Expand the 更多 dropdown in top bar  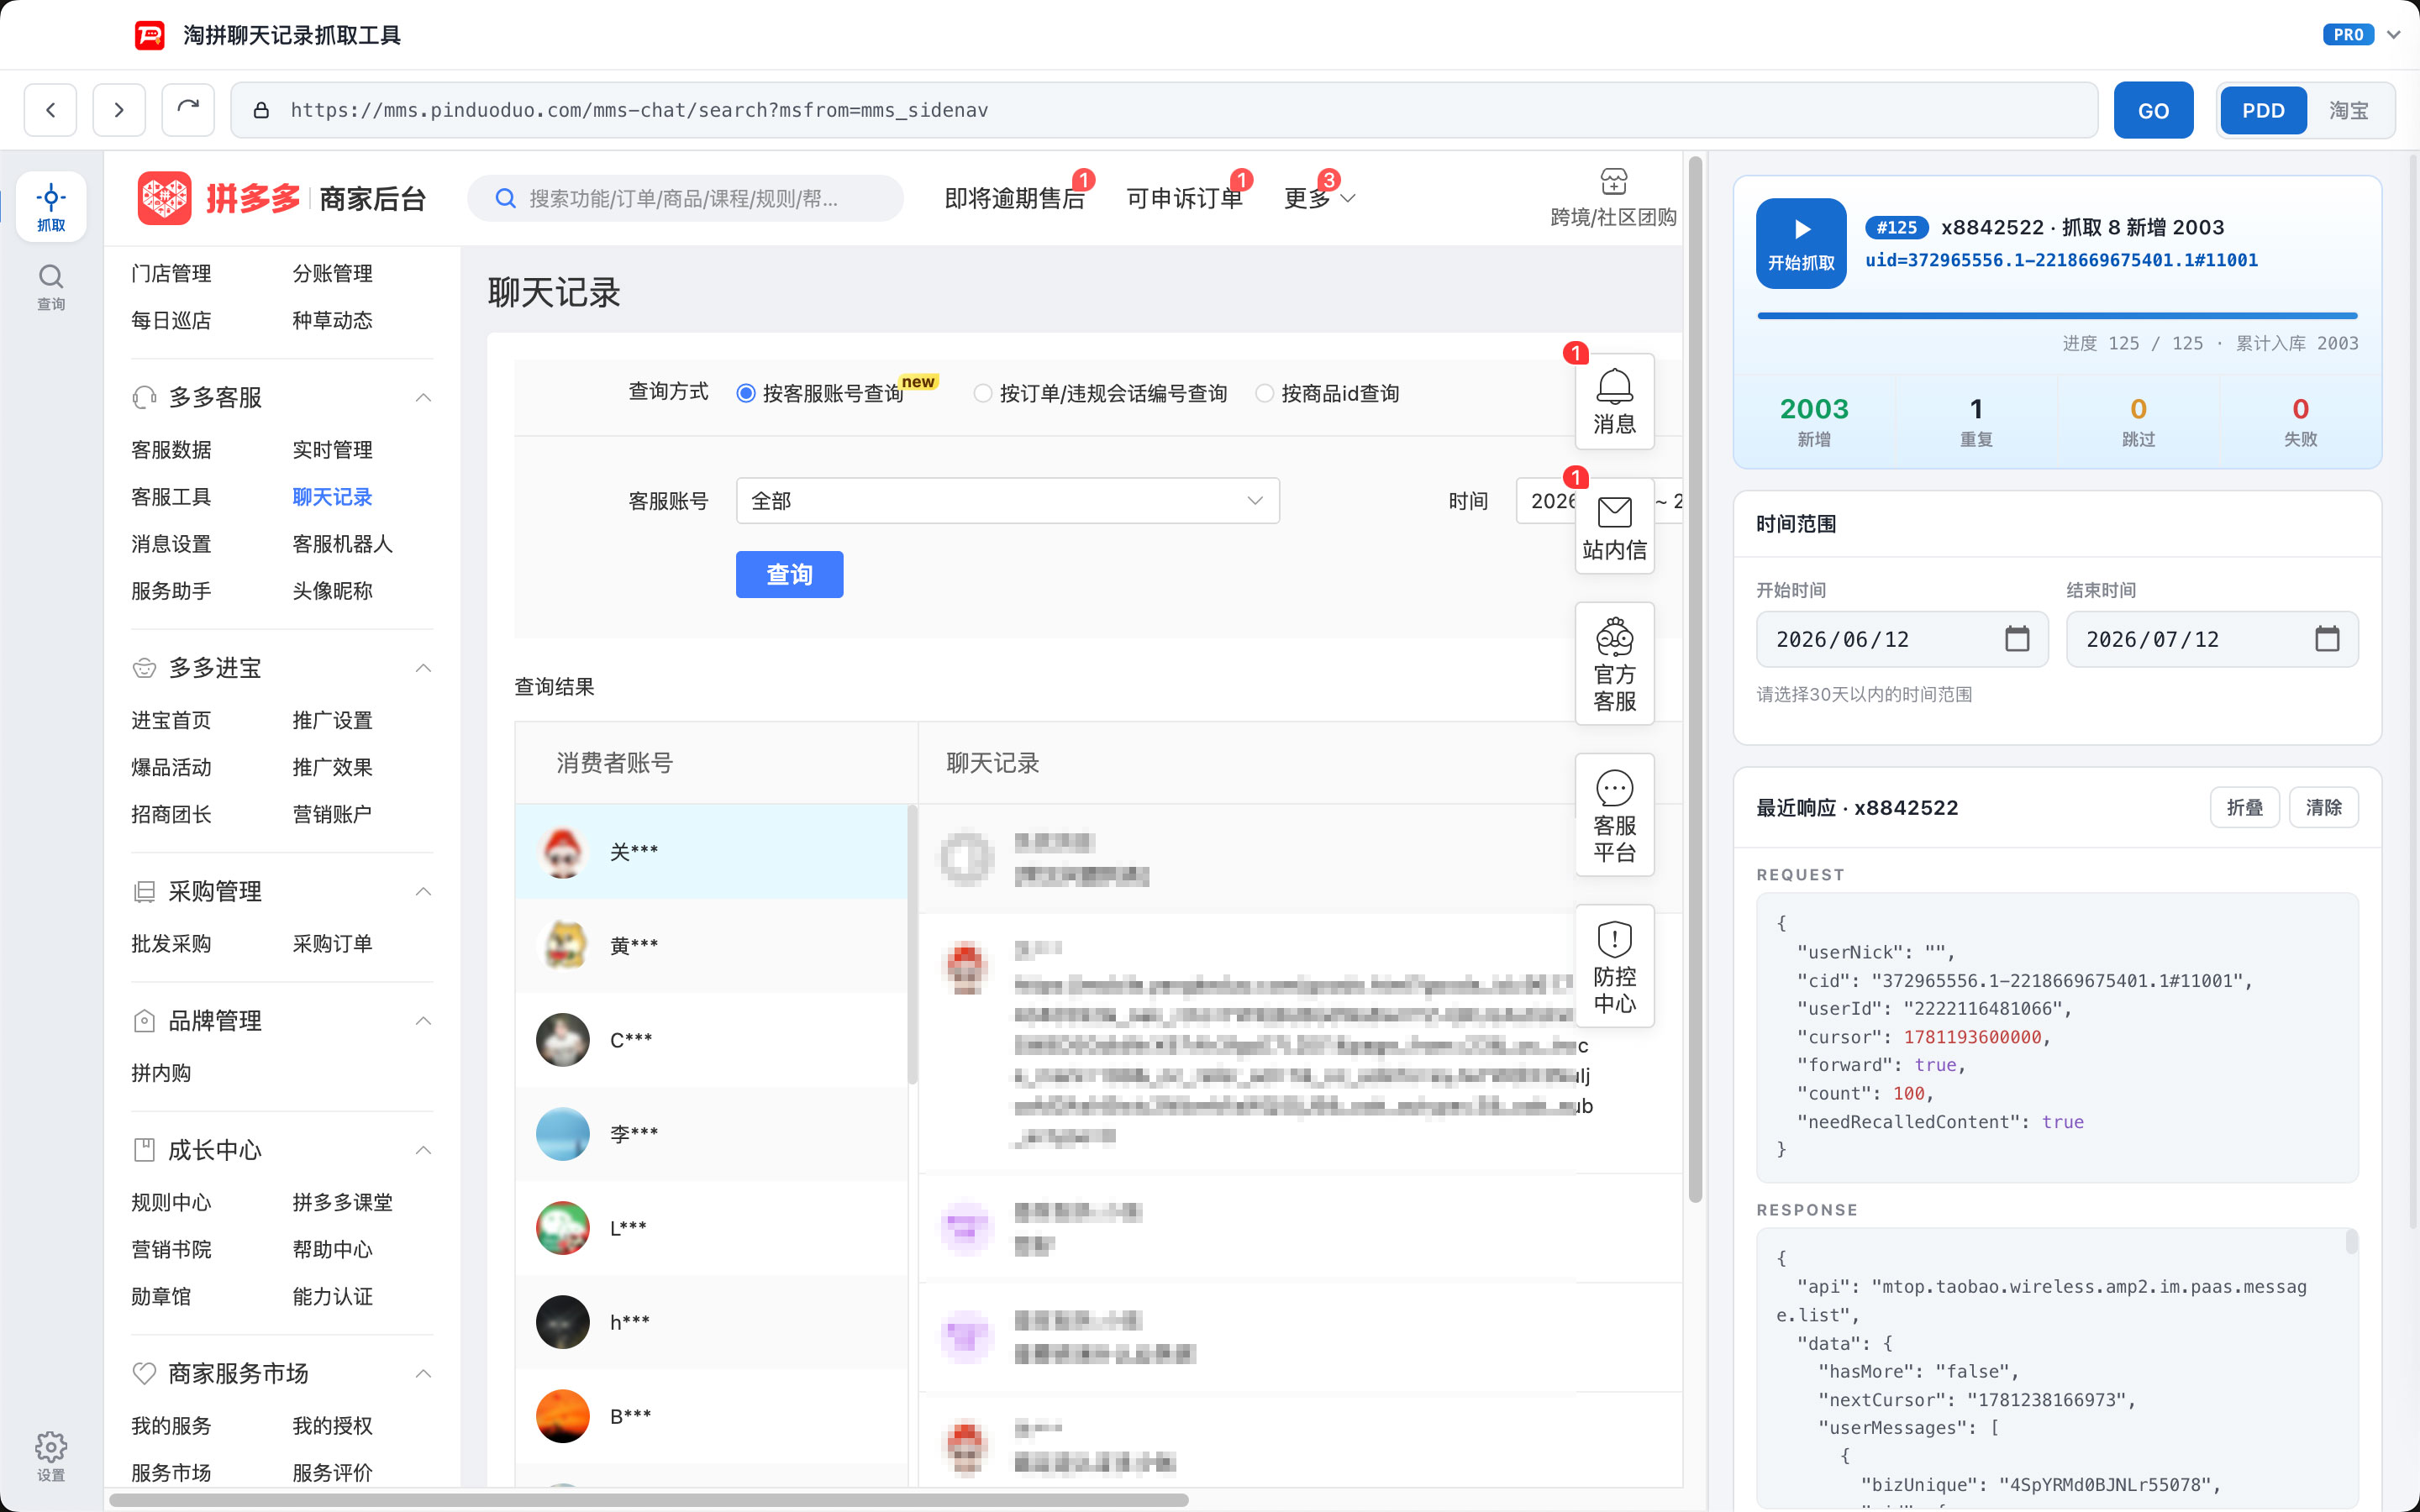click(1319, 198)
